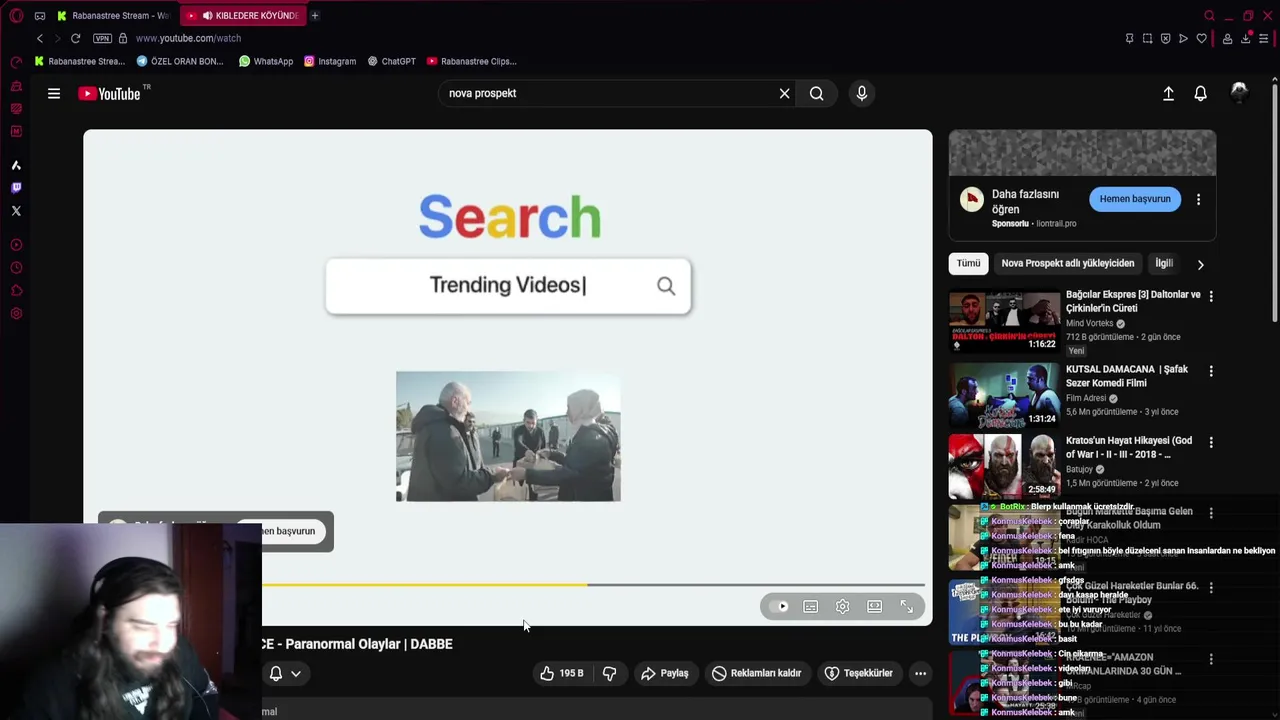The image size is (1280, 720).
Task: Dislike the video
Action: tap(610, 673)
